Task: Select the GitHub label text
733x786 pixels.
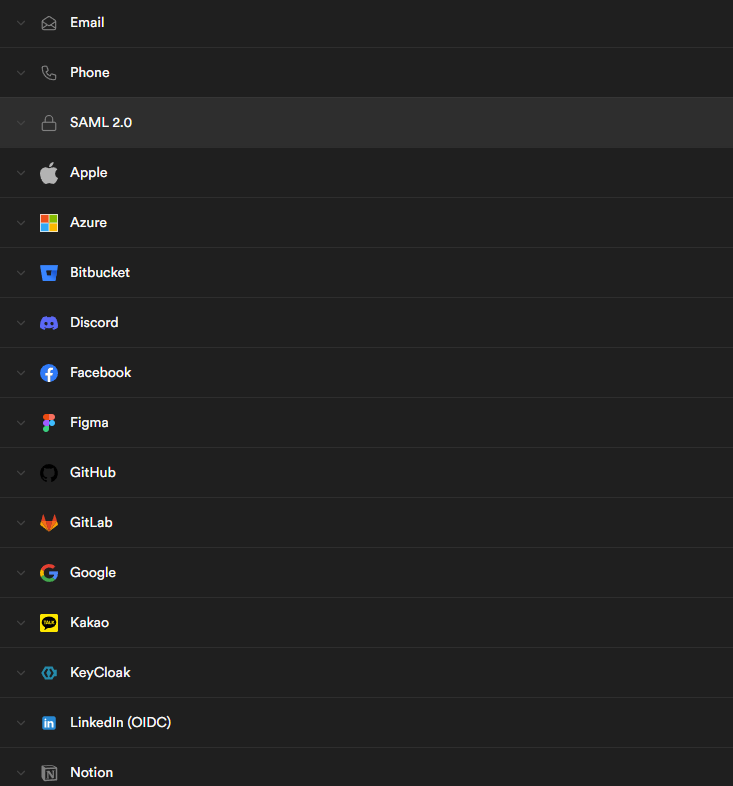Action: pos(93,473)
